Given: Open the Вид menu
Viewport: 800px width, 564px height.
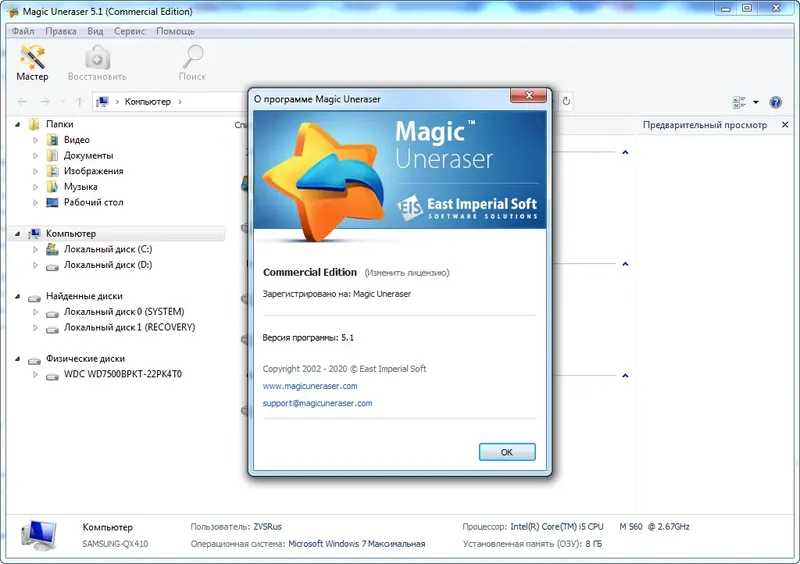Looking at the screenshot, I should (95, 31).
